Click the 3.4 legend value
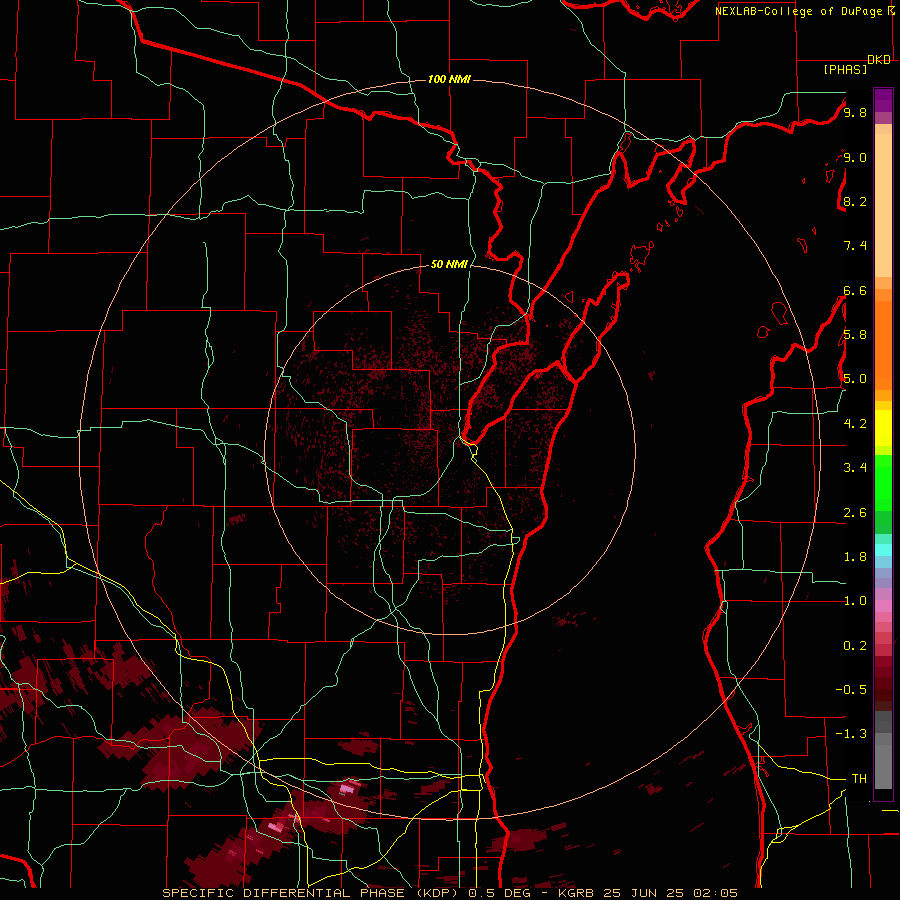 point(855,468)
